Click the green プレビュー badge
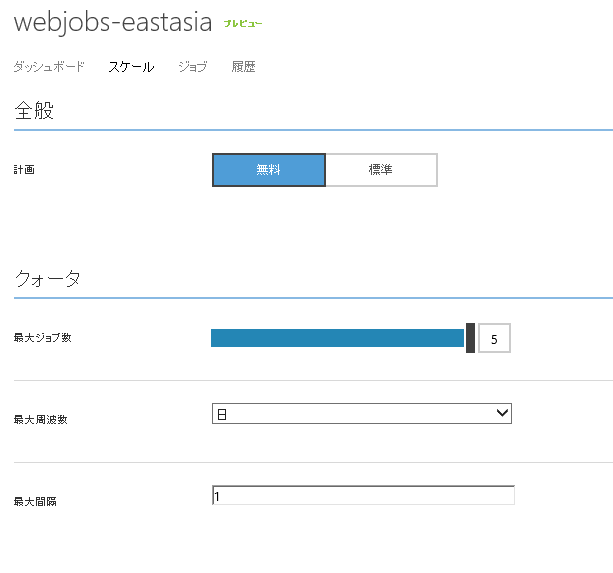 (243, 23)
